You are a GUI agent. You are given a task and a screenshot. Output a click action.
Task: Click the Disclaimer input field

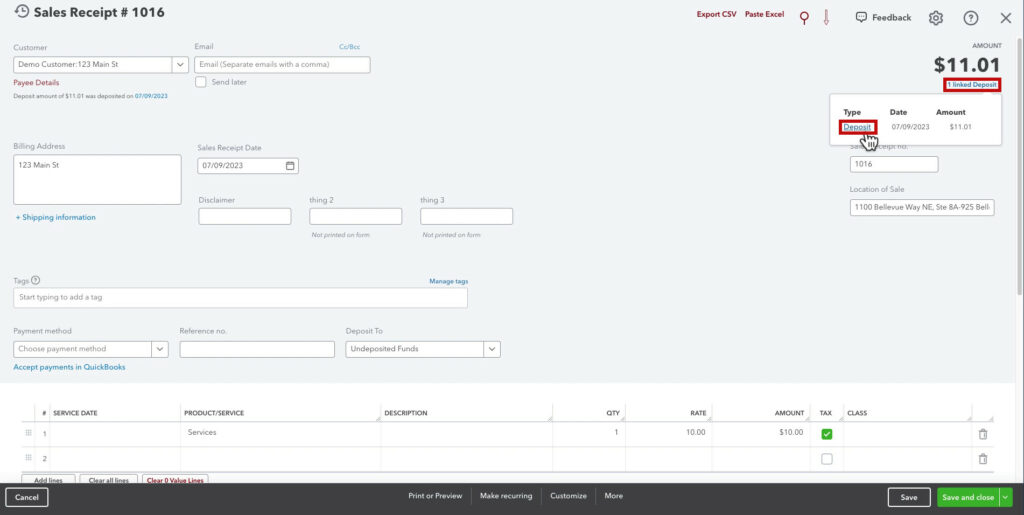(x=245, y=217)
